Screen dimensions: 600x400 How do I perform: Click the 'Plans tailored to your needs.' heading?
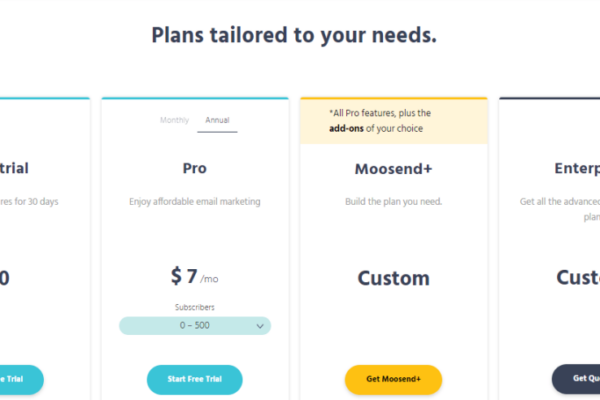point(294,36)
